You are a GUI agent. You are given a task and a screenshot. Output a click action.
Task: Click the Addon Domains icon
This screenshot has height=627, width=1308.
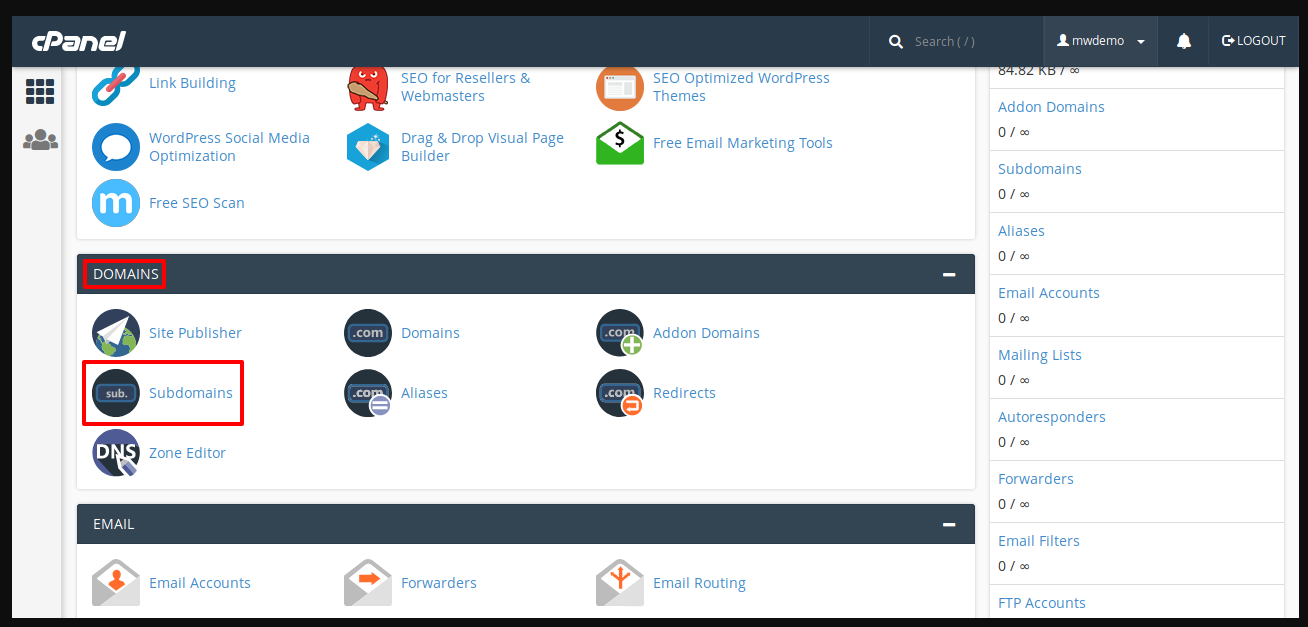(x=620, y=332)
